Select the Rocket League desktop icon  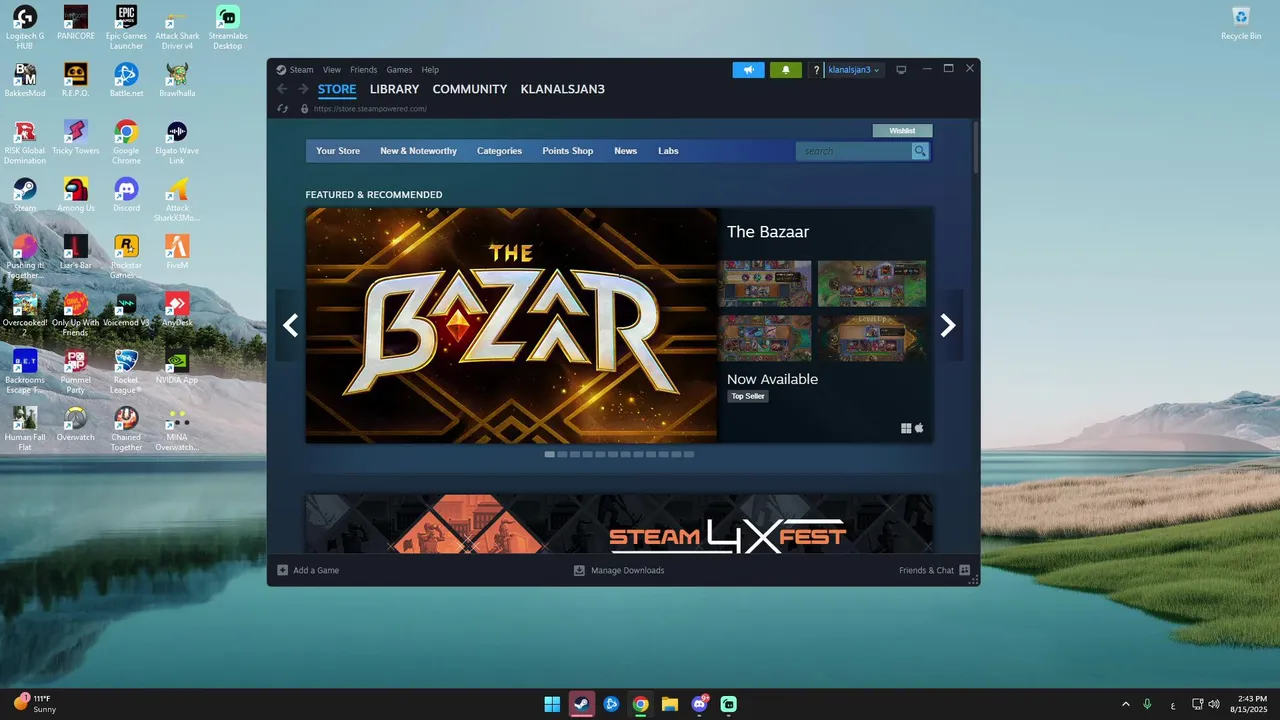click(126, 370)
